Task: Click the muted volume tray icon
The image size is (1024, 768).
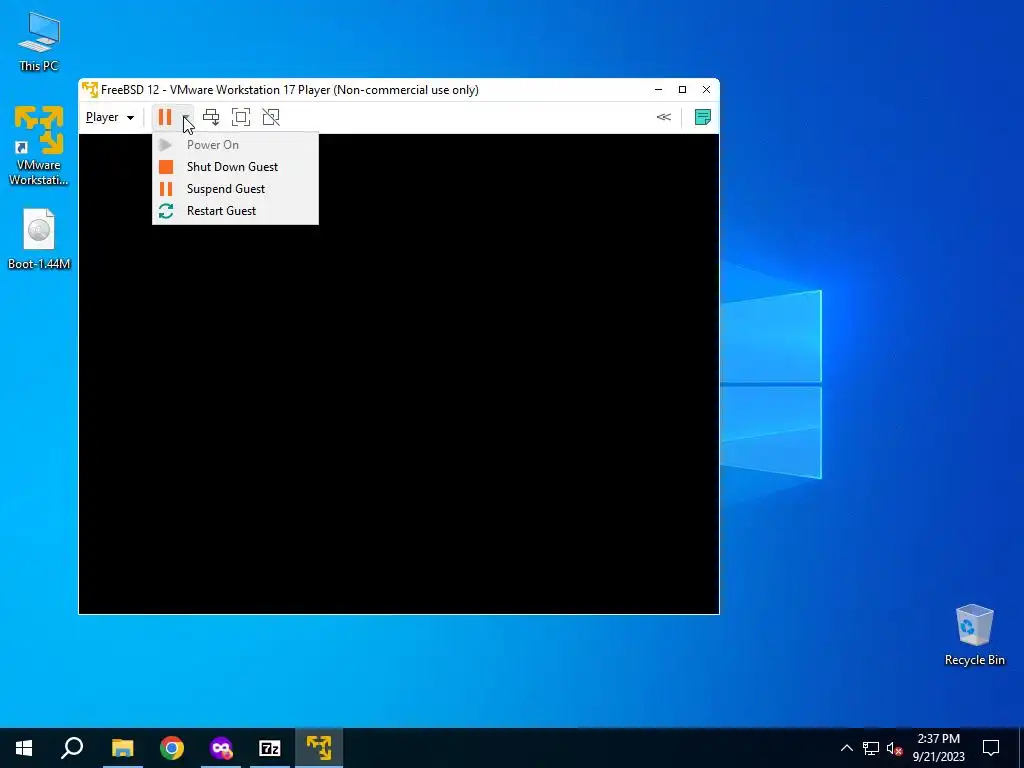Action: pos(895,748)
